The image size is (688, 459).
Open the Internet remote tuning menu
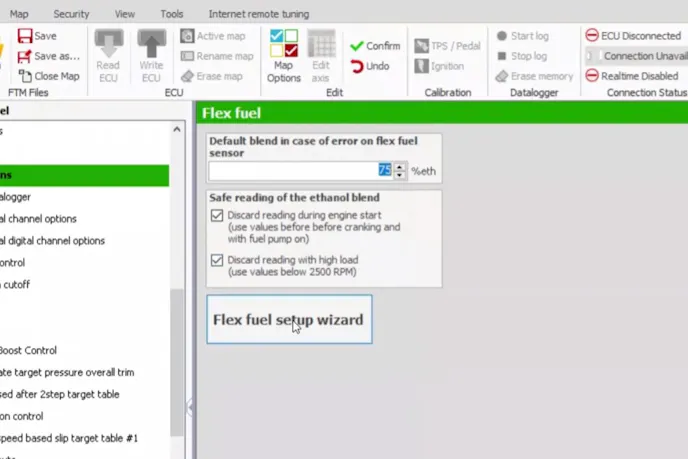pyautogui.click(x=258, y=14)
